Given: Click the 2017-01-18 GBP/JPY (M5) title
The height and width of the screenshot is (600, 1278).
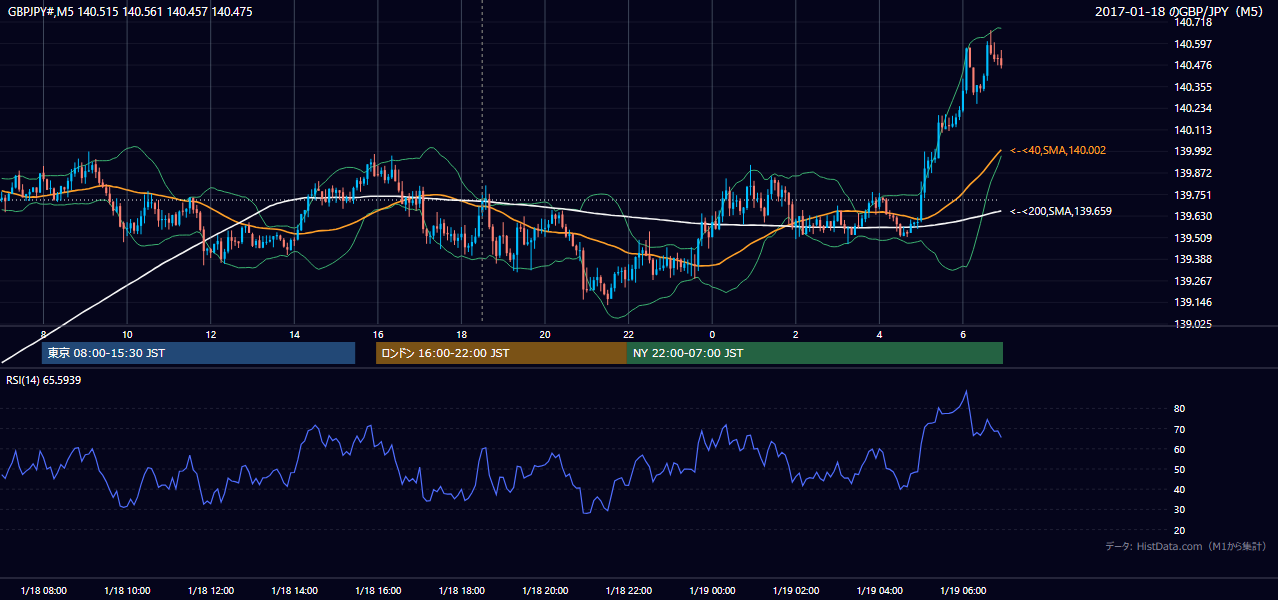Looking at the screenshot, I should pyautogui.click(x=1181, y=11).
